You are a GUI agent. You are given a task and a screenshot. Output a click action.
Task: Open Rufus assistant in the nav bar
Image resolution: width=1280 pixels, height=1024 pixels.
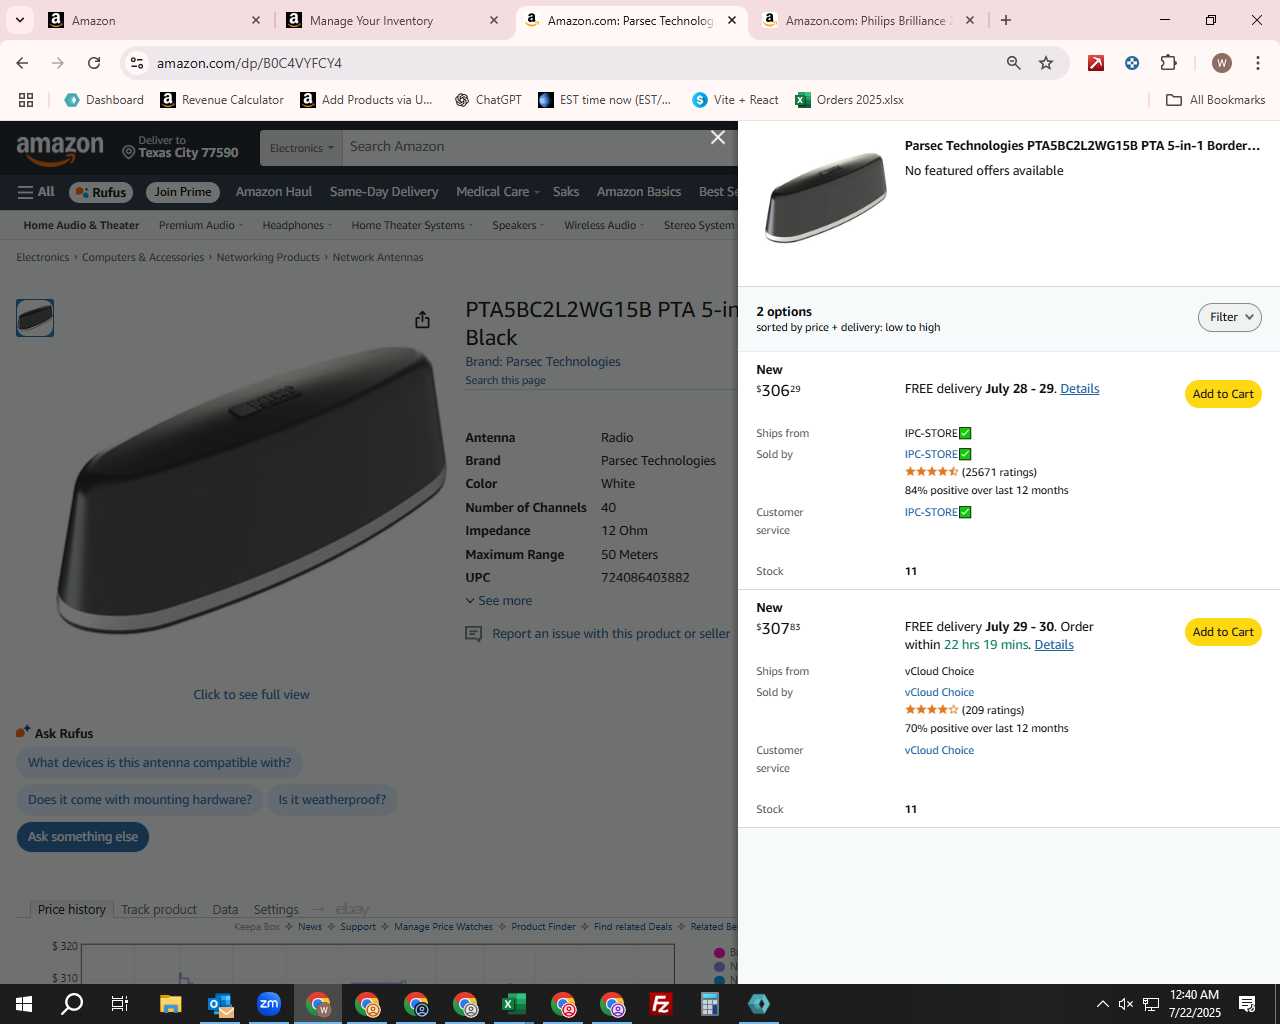tap(100, 192)
